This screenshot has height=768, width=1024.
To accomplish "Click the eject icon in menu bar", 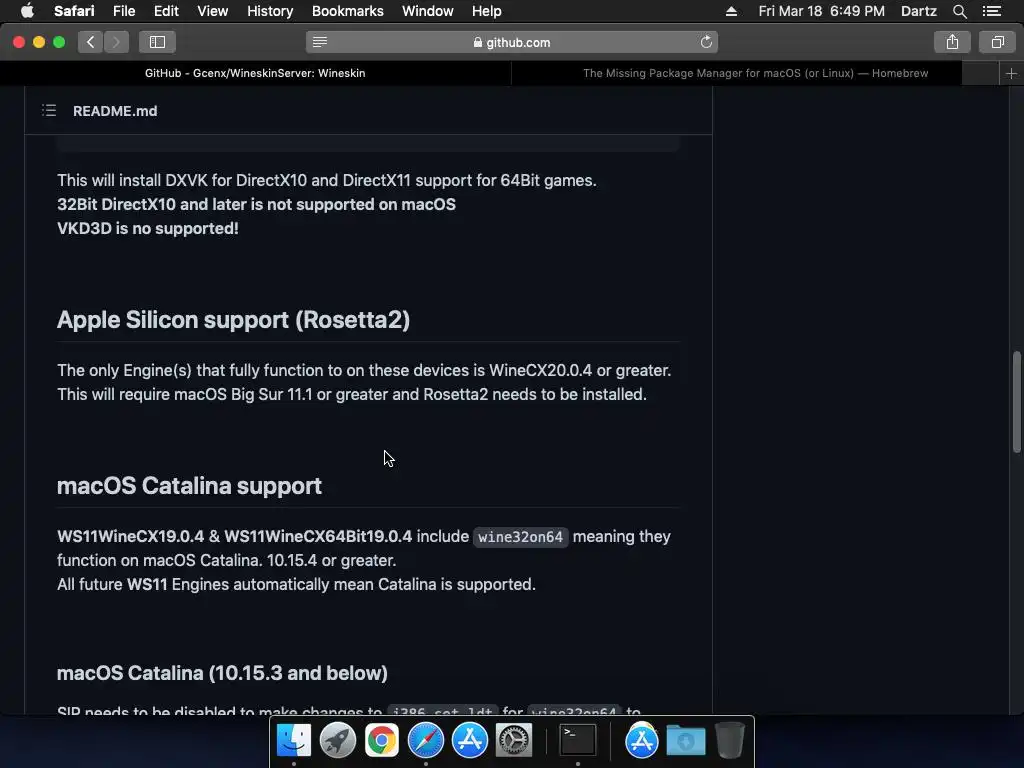I will point(731,11).
